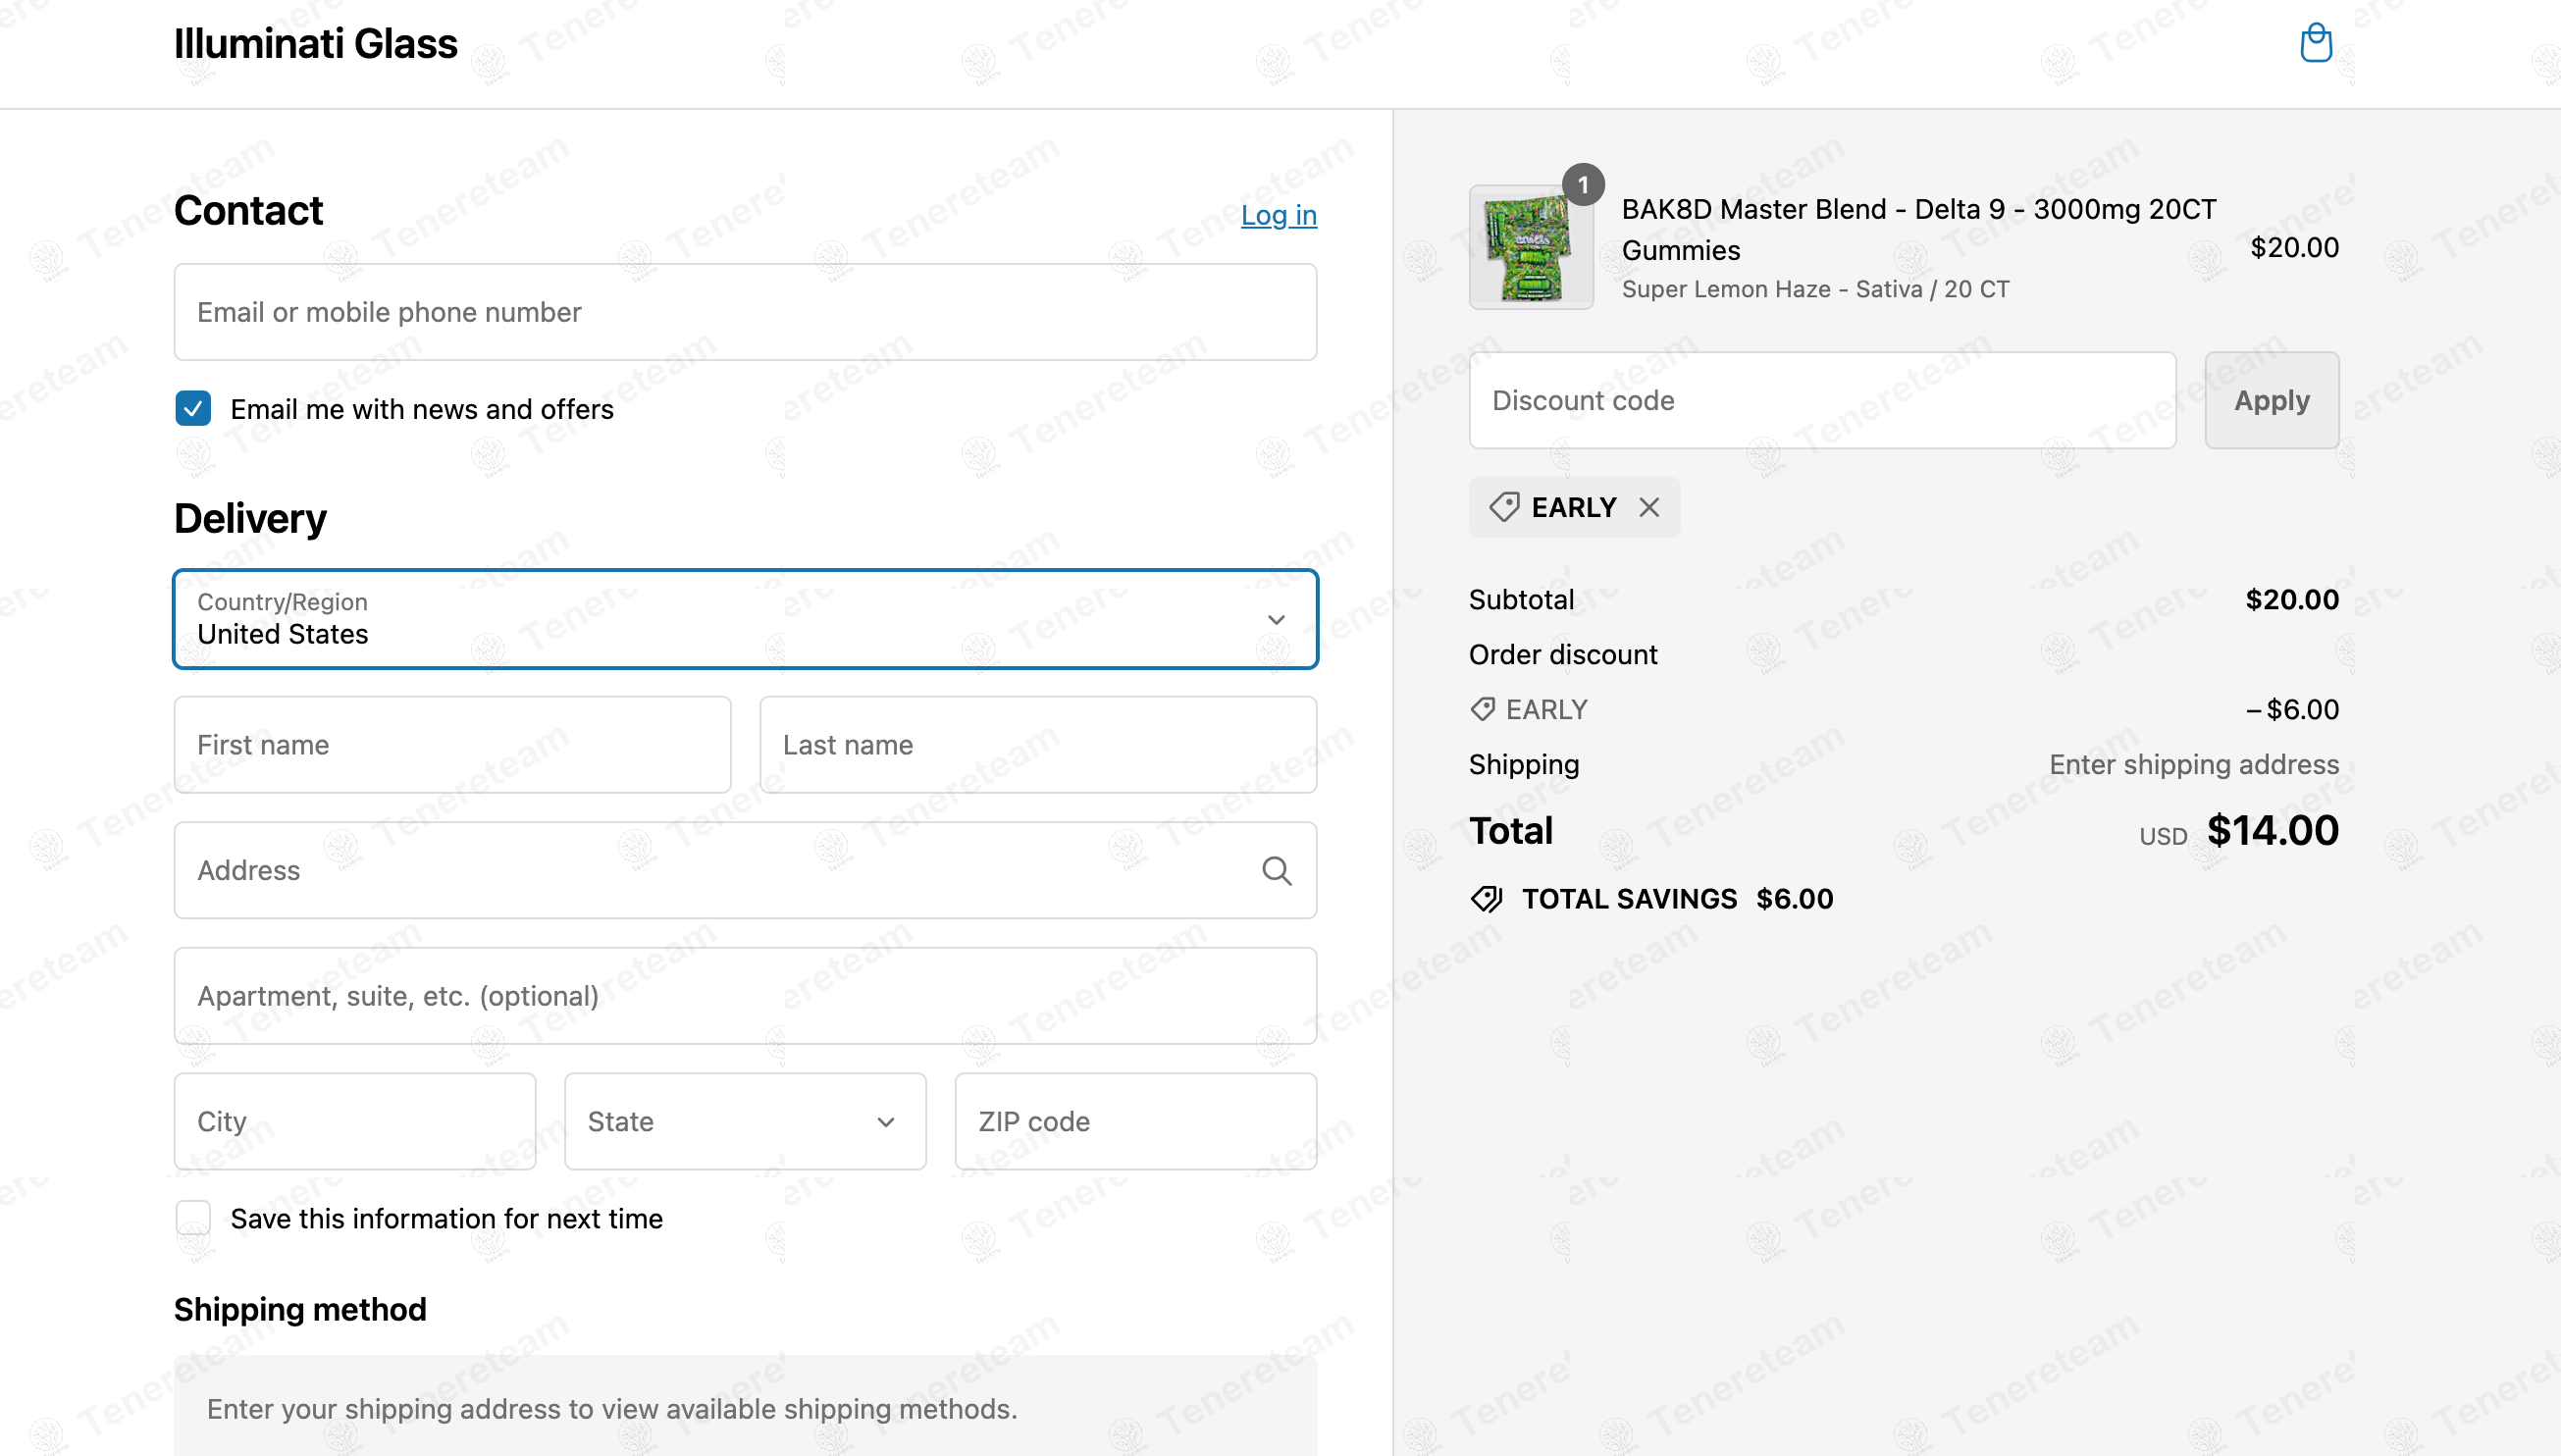Focus the Discount code field
The height and width of the screenshot is (1456, 2561).
click(x=1822, y=400)
